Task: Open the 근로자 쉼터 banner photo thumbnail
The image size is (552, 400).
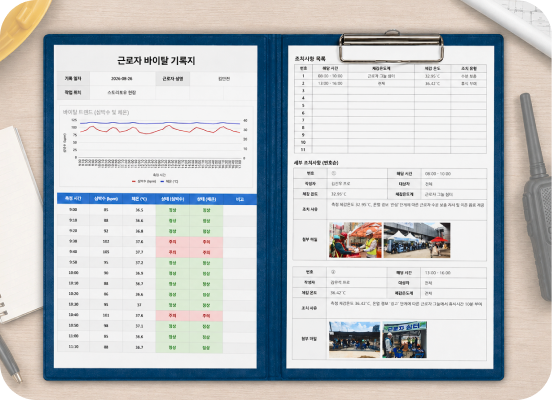Action: [405, 340]
